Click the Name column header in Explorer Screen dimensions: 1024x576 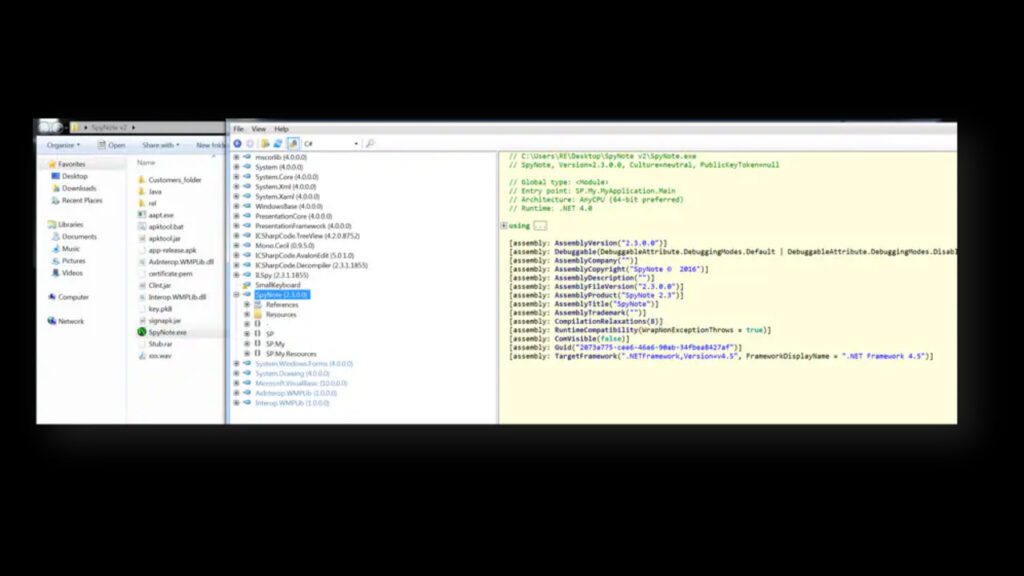(x=146, y=163)
